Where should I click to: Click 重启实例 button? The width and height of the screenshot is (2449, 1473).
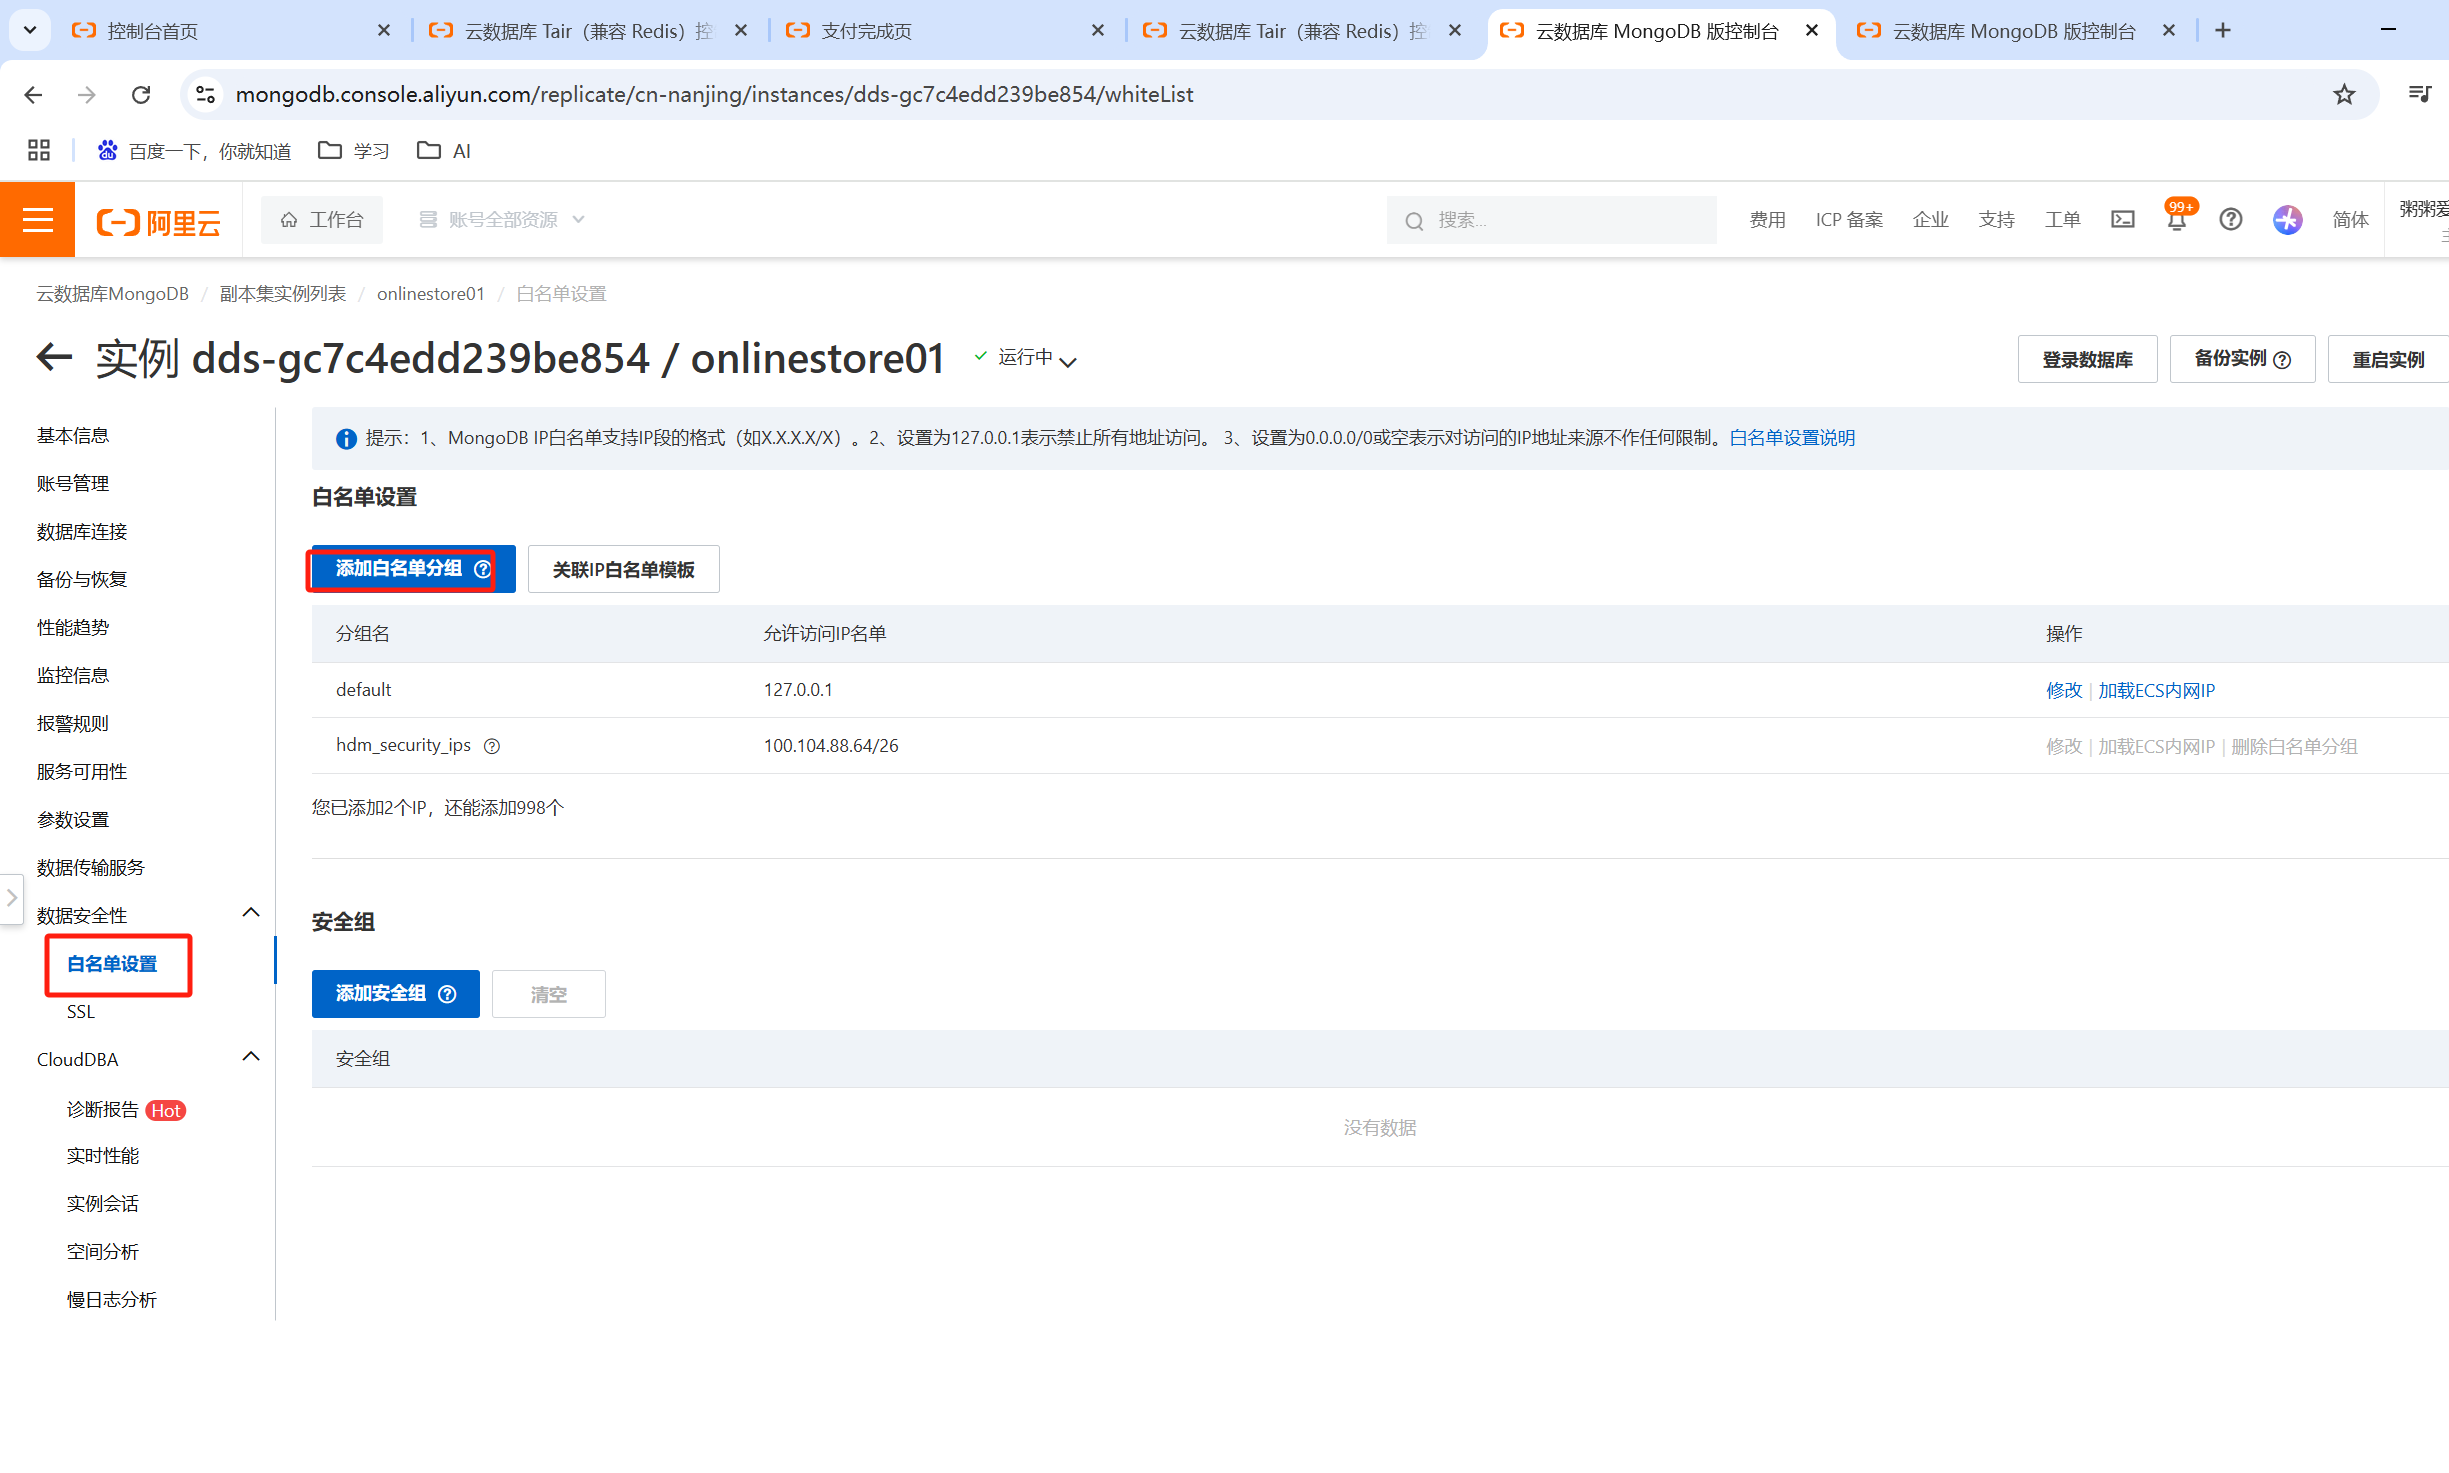click(2388, 359)
